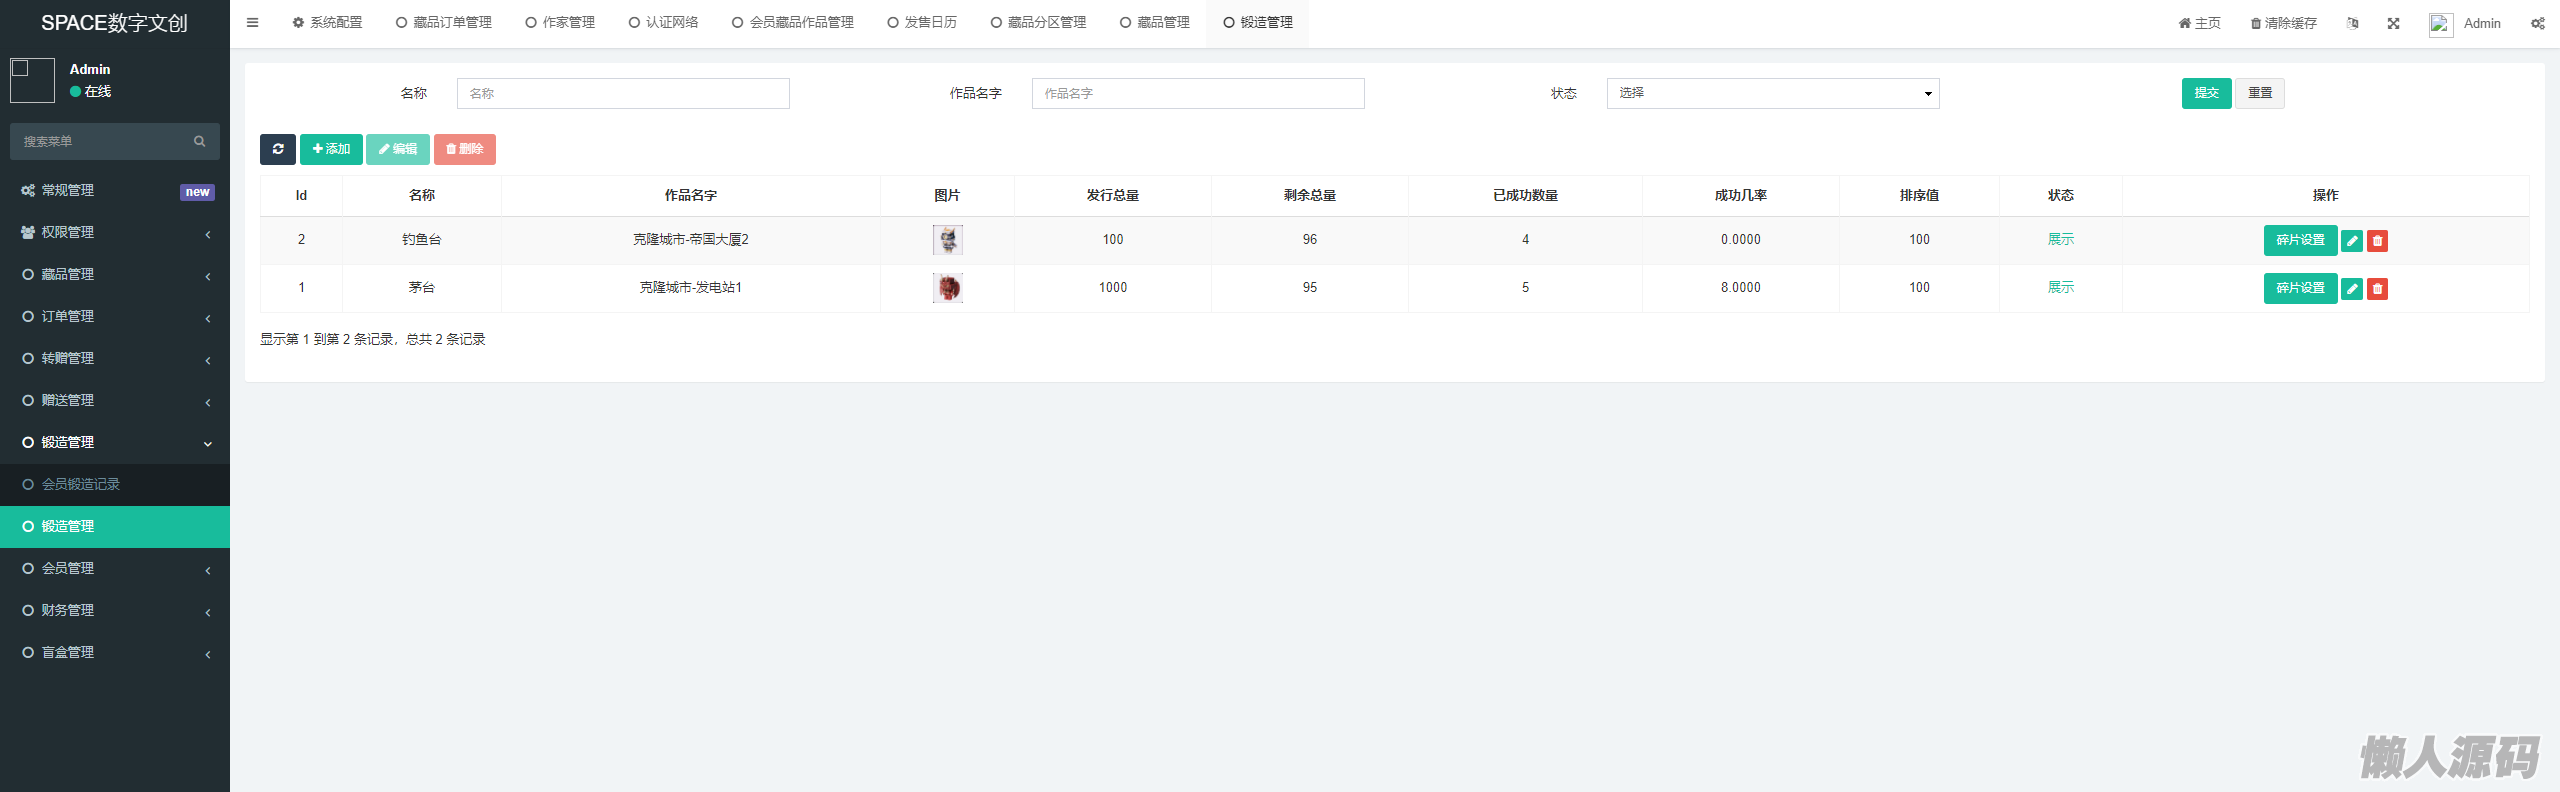Image resolution: width=2560 pixels, height=792 pixels.
Task: Go to 主页 from the top bar
Action: (2199, 23)
